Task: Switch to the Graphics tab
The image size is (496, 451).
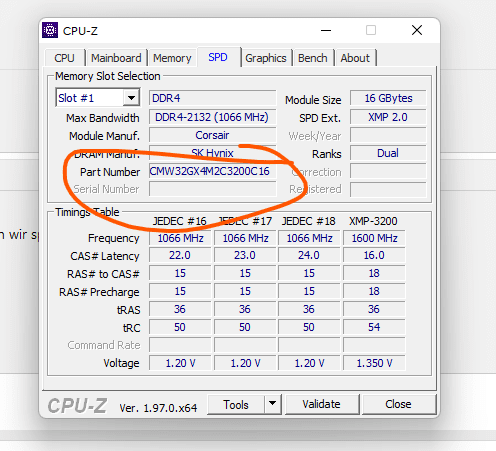Action: click(x=266, y=58)
